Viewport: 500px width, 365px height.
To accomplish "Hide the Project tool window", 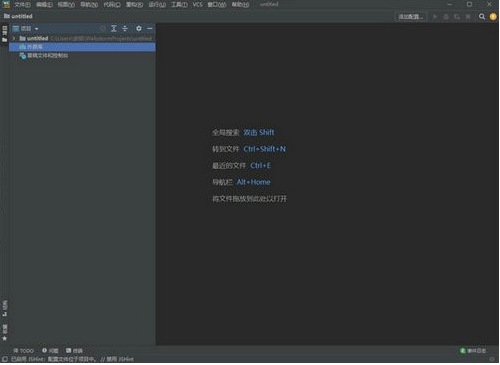I will pyautogui.click(x=150, y=29).
